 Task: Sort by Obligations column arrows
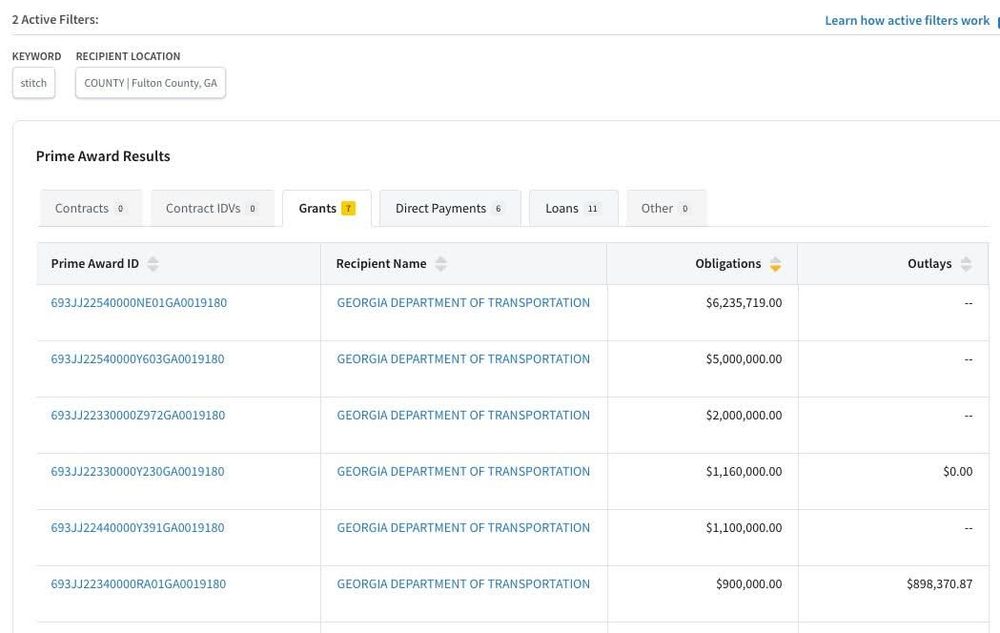pyautogui.click(x=775, y=264)
